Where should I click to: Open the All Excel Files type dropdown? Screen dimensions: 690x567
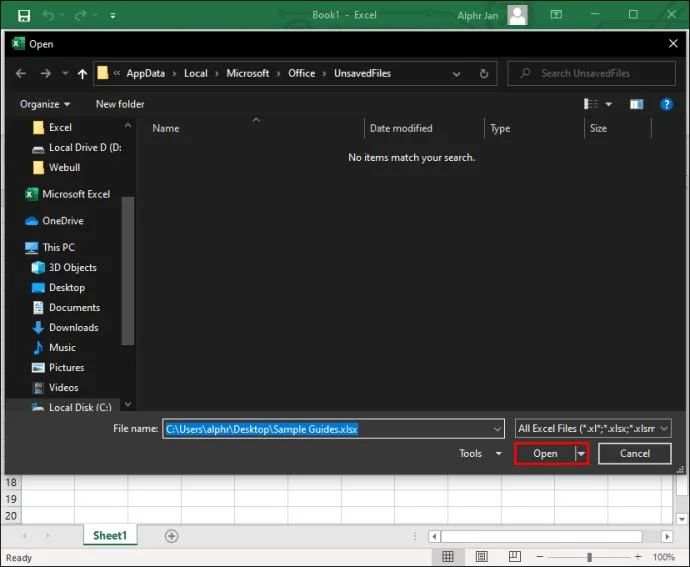point(593,429)
